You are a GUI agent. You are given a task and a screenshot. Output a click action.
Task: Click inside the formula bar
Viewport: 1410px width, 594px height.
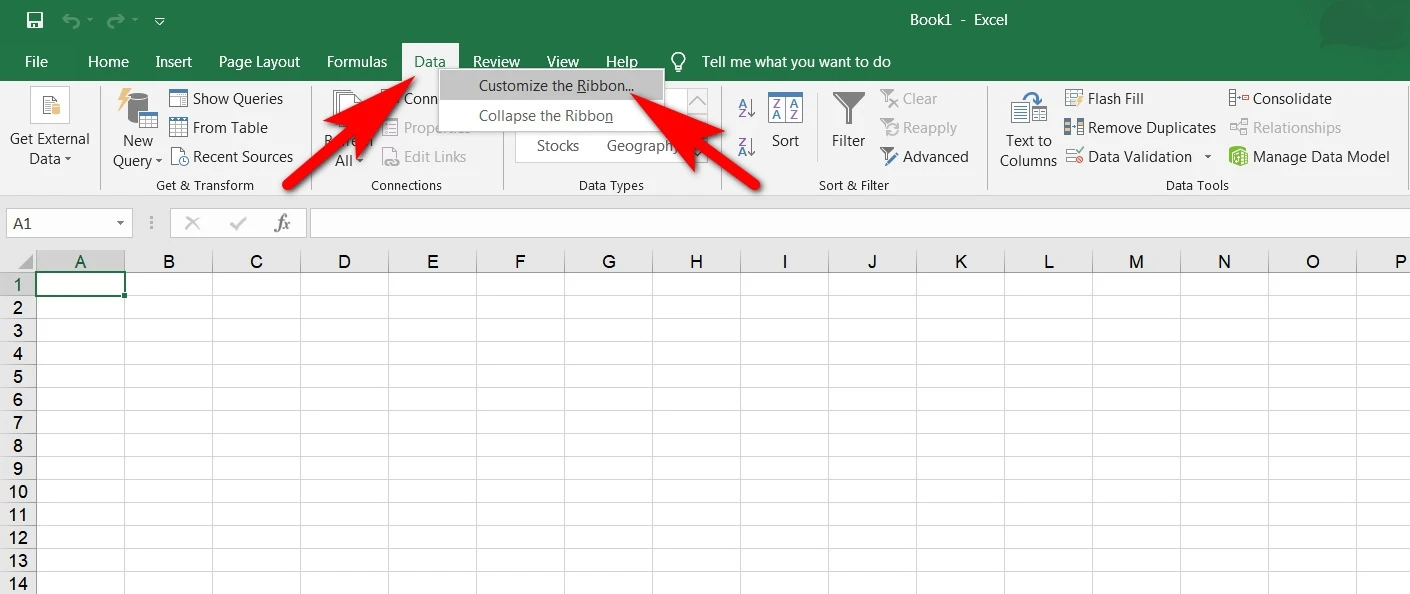pos(860,224)
